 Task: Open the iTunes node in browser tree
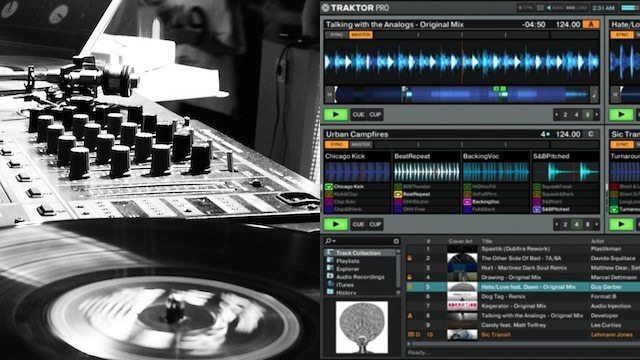click(x=345, y=285)
